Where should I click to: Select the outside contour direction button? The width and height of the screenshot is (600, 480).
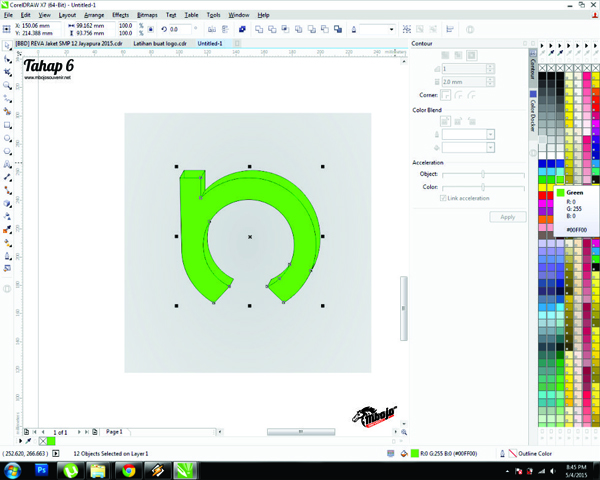click(470, 55)
